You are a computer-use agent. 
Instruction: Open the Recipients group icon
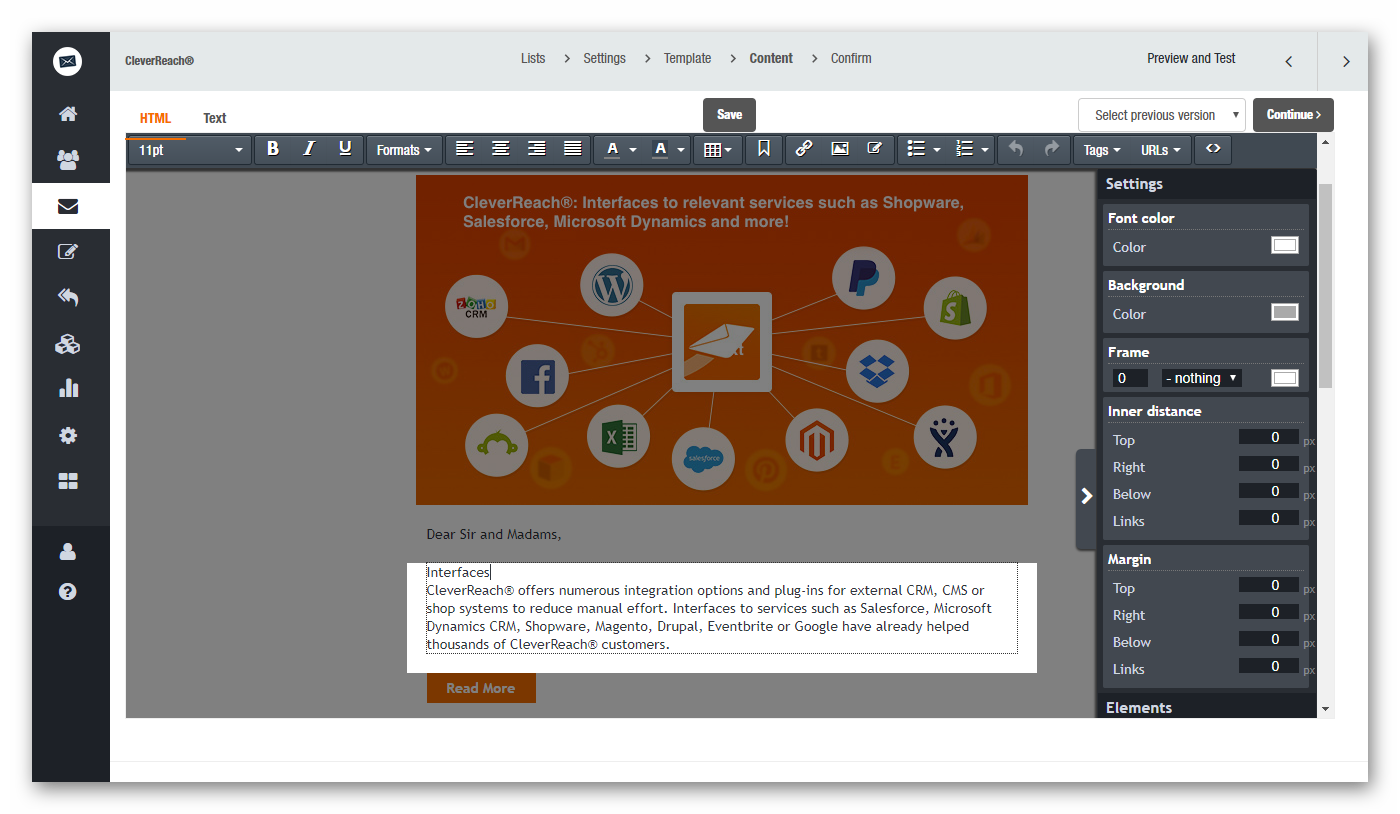tap(68, 160)
